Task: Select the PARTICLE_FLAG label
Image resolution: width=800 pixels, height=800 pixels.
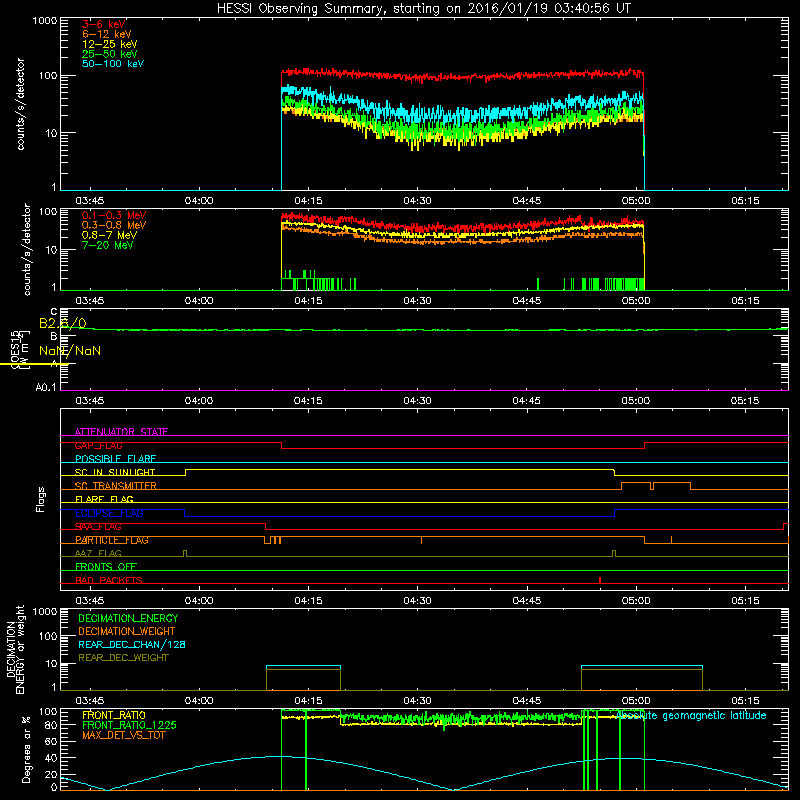Action: click(x=112, y=540)
